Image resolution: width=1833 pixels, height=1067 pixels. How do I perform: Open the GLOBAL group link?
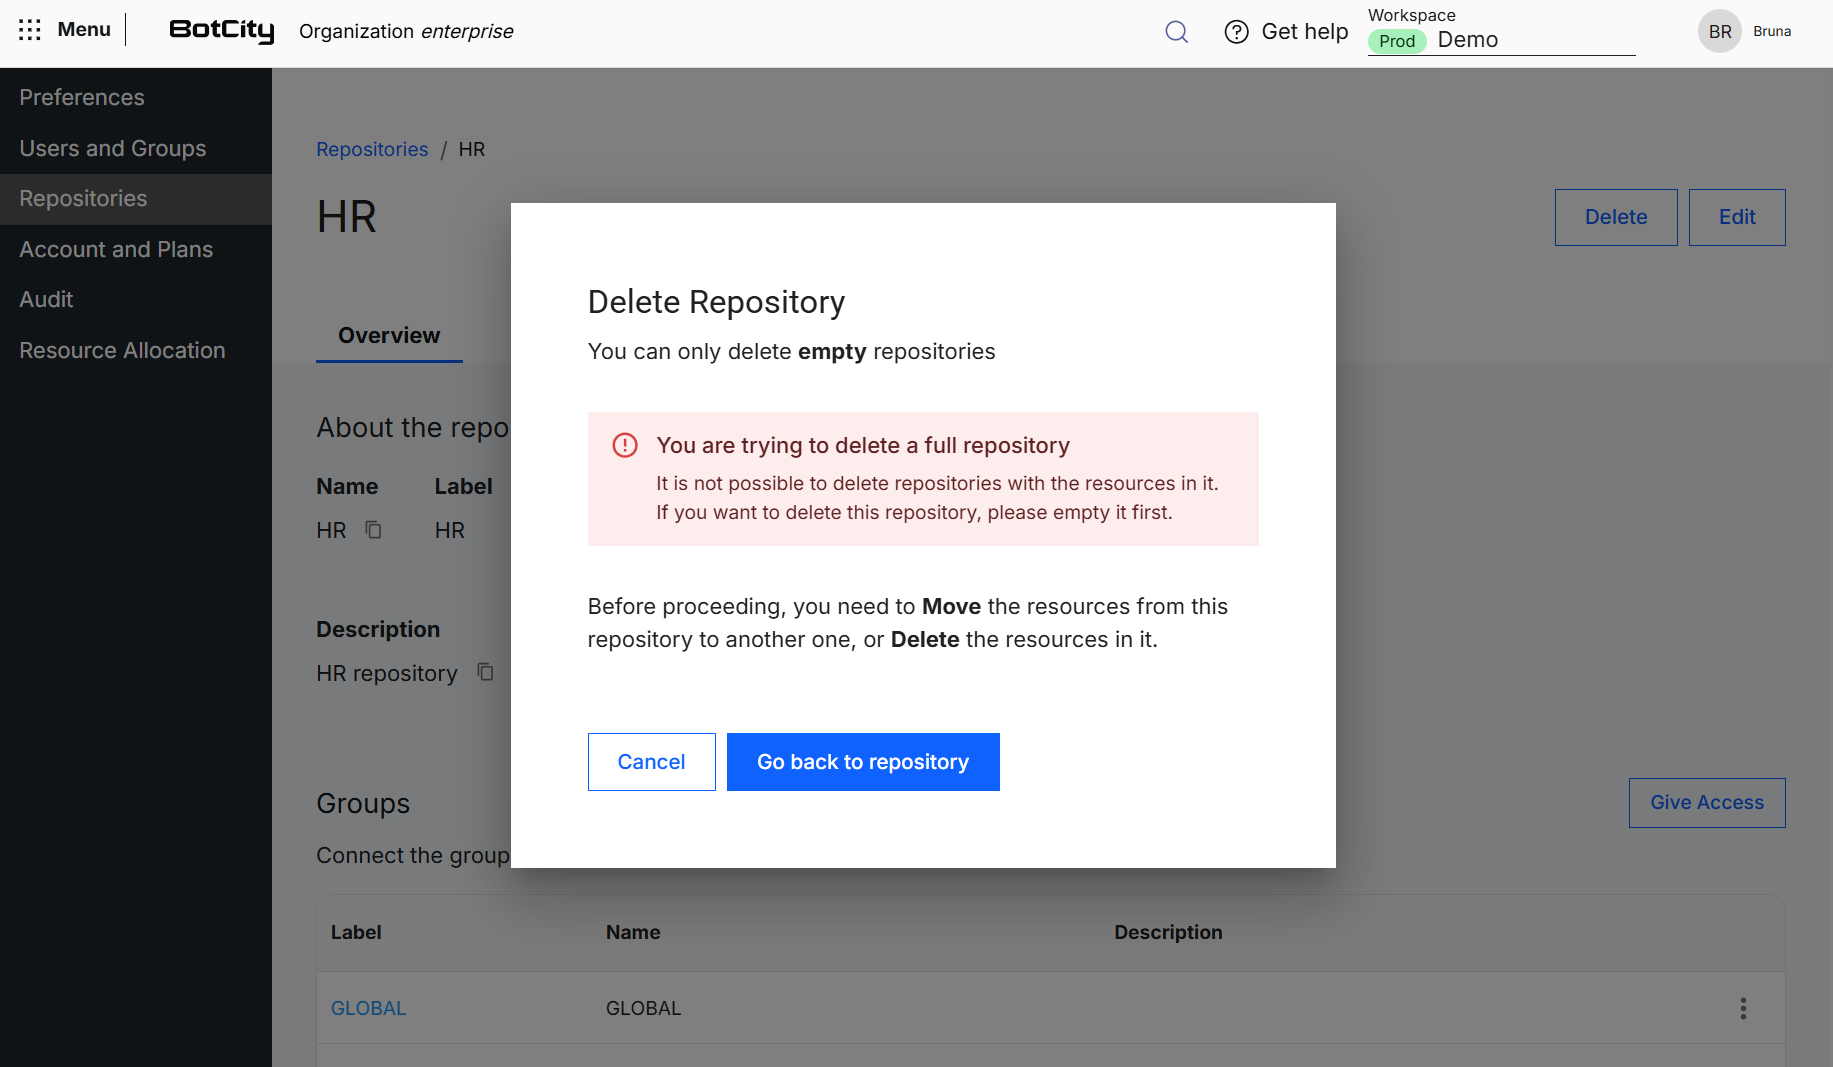point(369,1008)
